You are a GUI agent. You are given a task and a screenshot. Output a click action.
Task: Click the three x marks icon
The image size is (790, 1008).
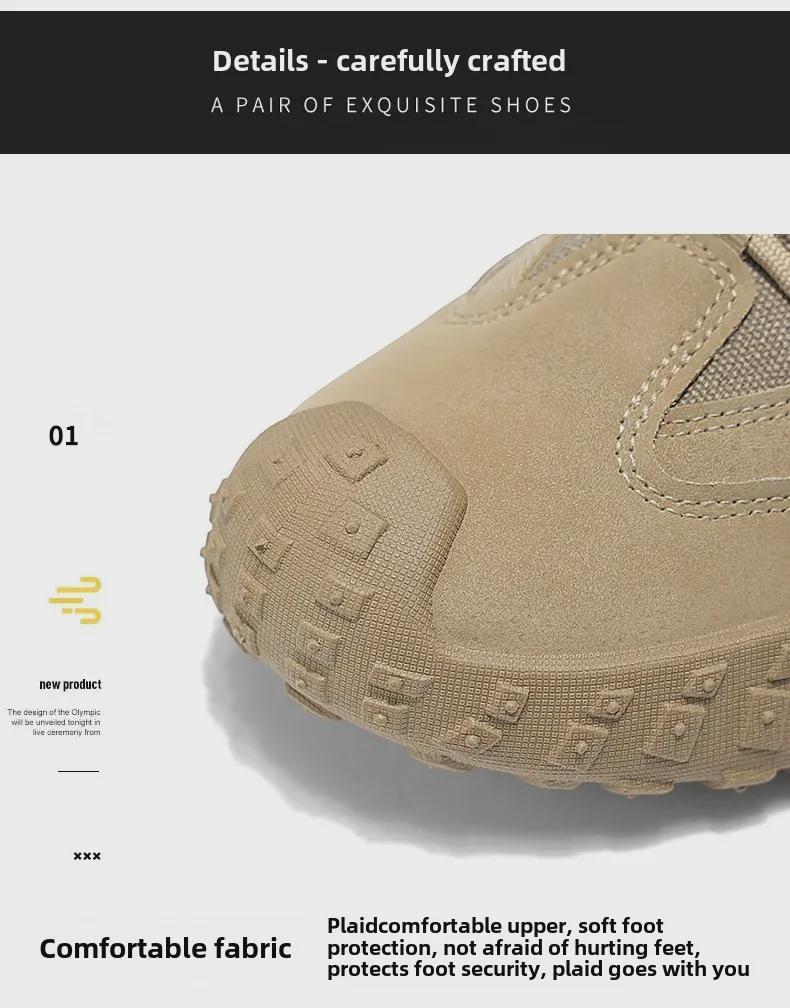(87, 856)
